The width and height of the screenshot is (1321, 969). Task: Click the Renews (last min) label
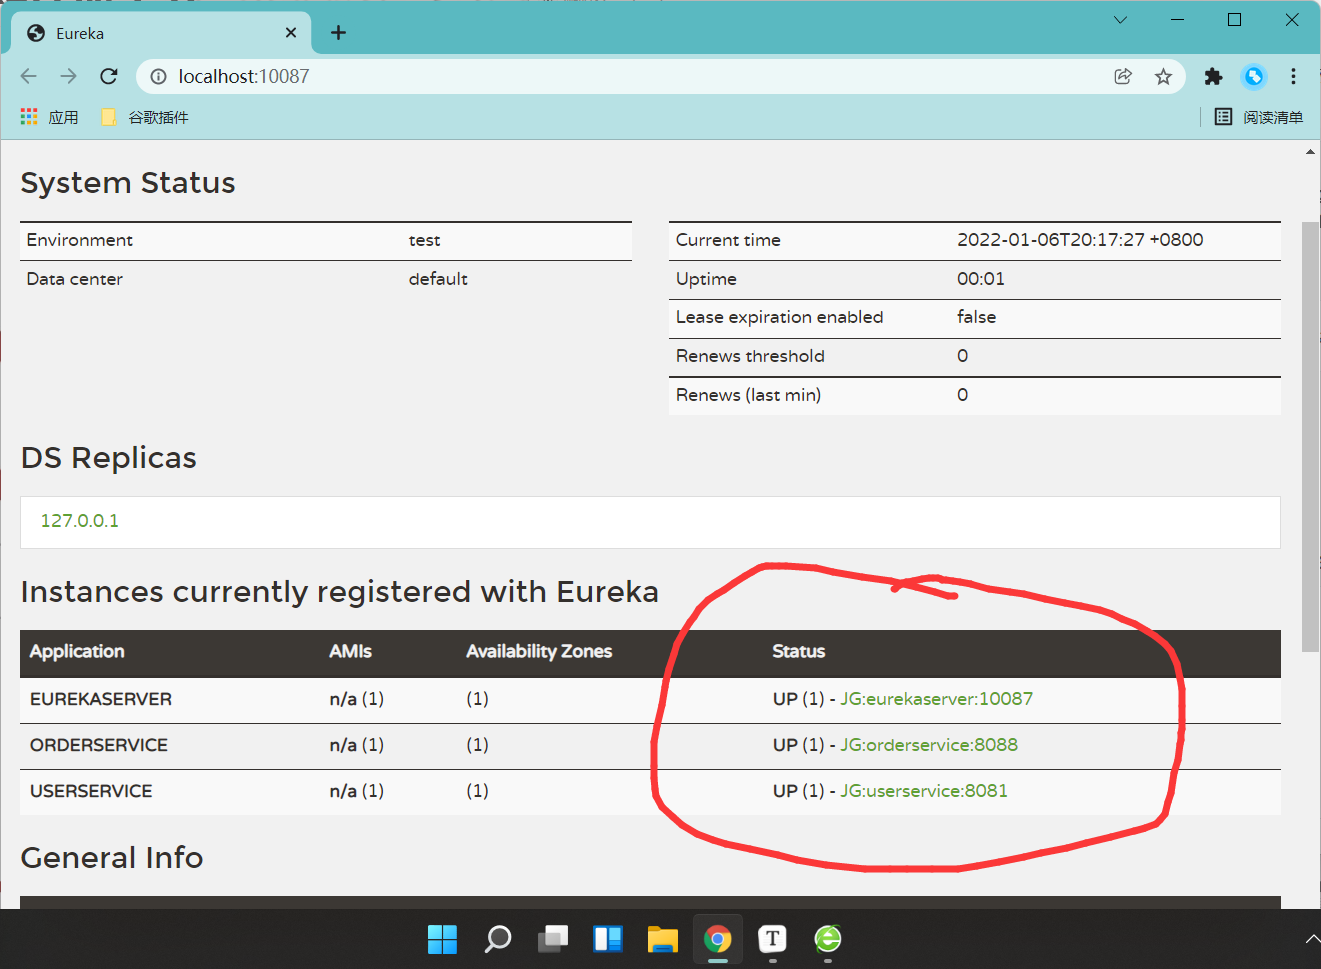coord(748,395)
